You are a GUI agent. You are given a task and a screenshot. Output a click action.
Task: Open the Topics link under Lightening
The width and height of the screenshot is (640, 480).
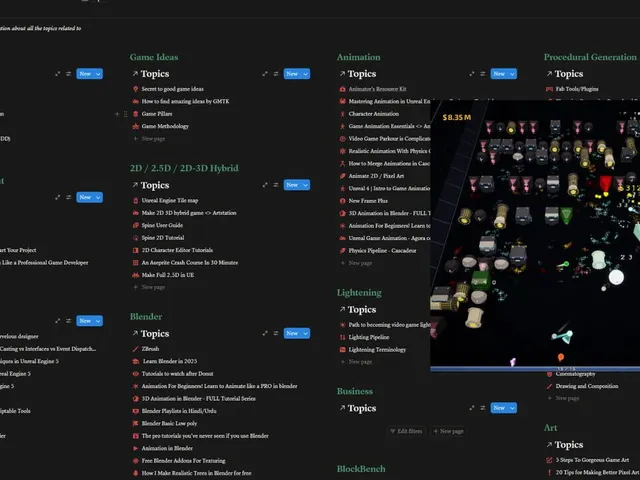tap(358, 310)
